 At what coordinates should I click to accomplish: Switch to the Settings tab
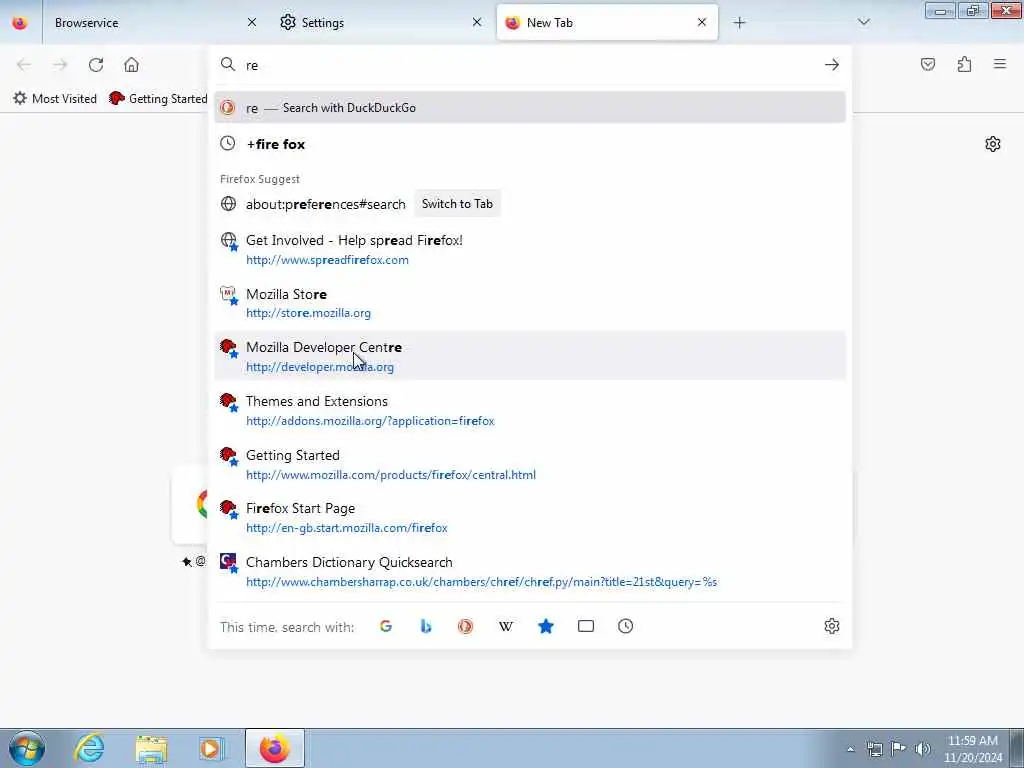pyautogui.click(x=380, y=22)
